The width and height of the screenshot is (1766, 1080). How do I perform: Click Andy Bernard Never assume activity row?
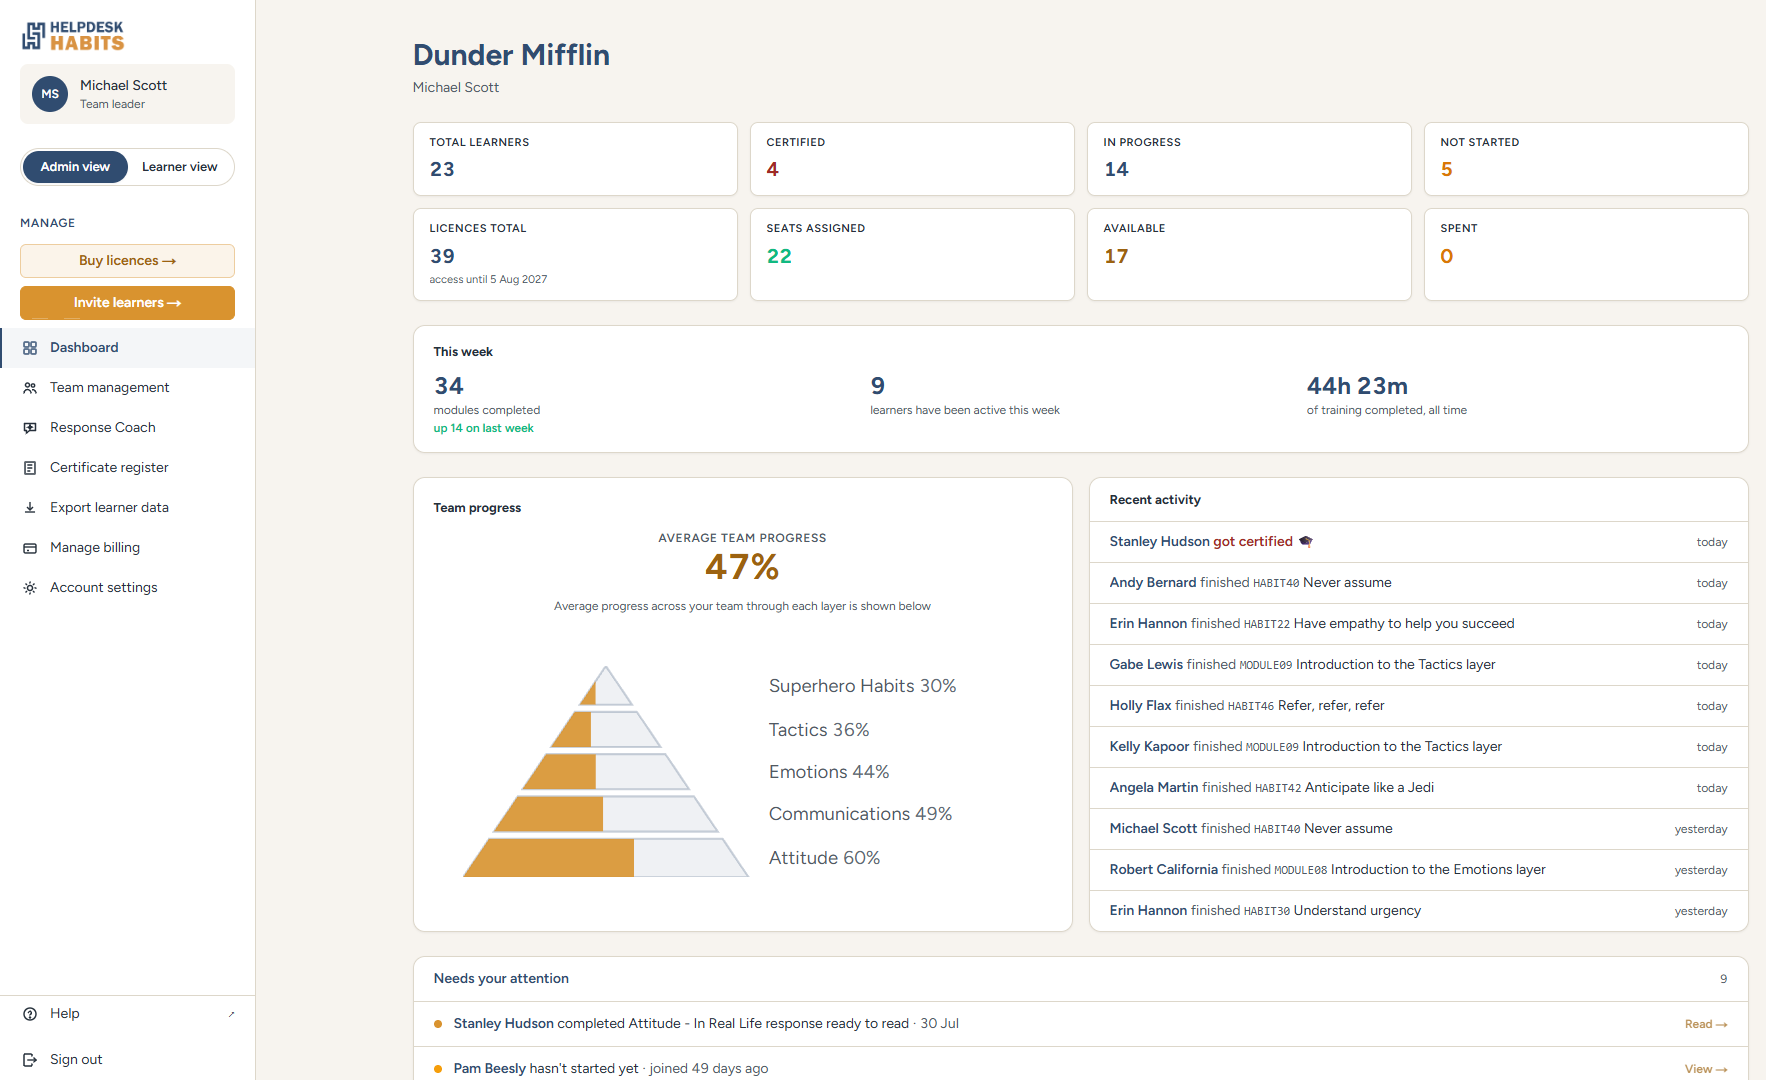[1418, 583]
